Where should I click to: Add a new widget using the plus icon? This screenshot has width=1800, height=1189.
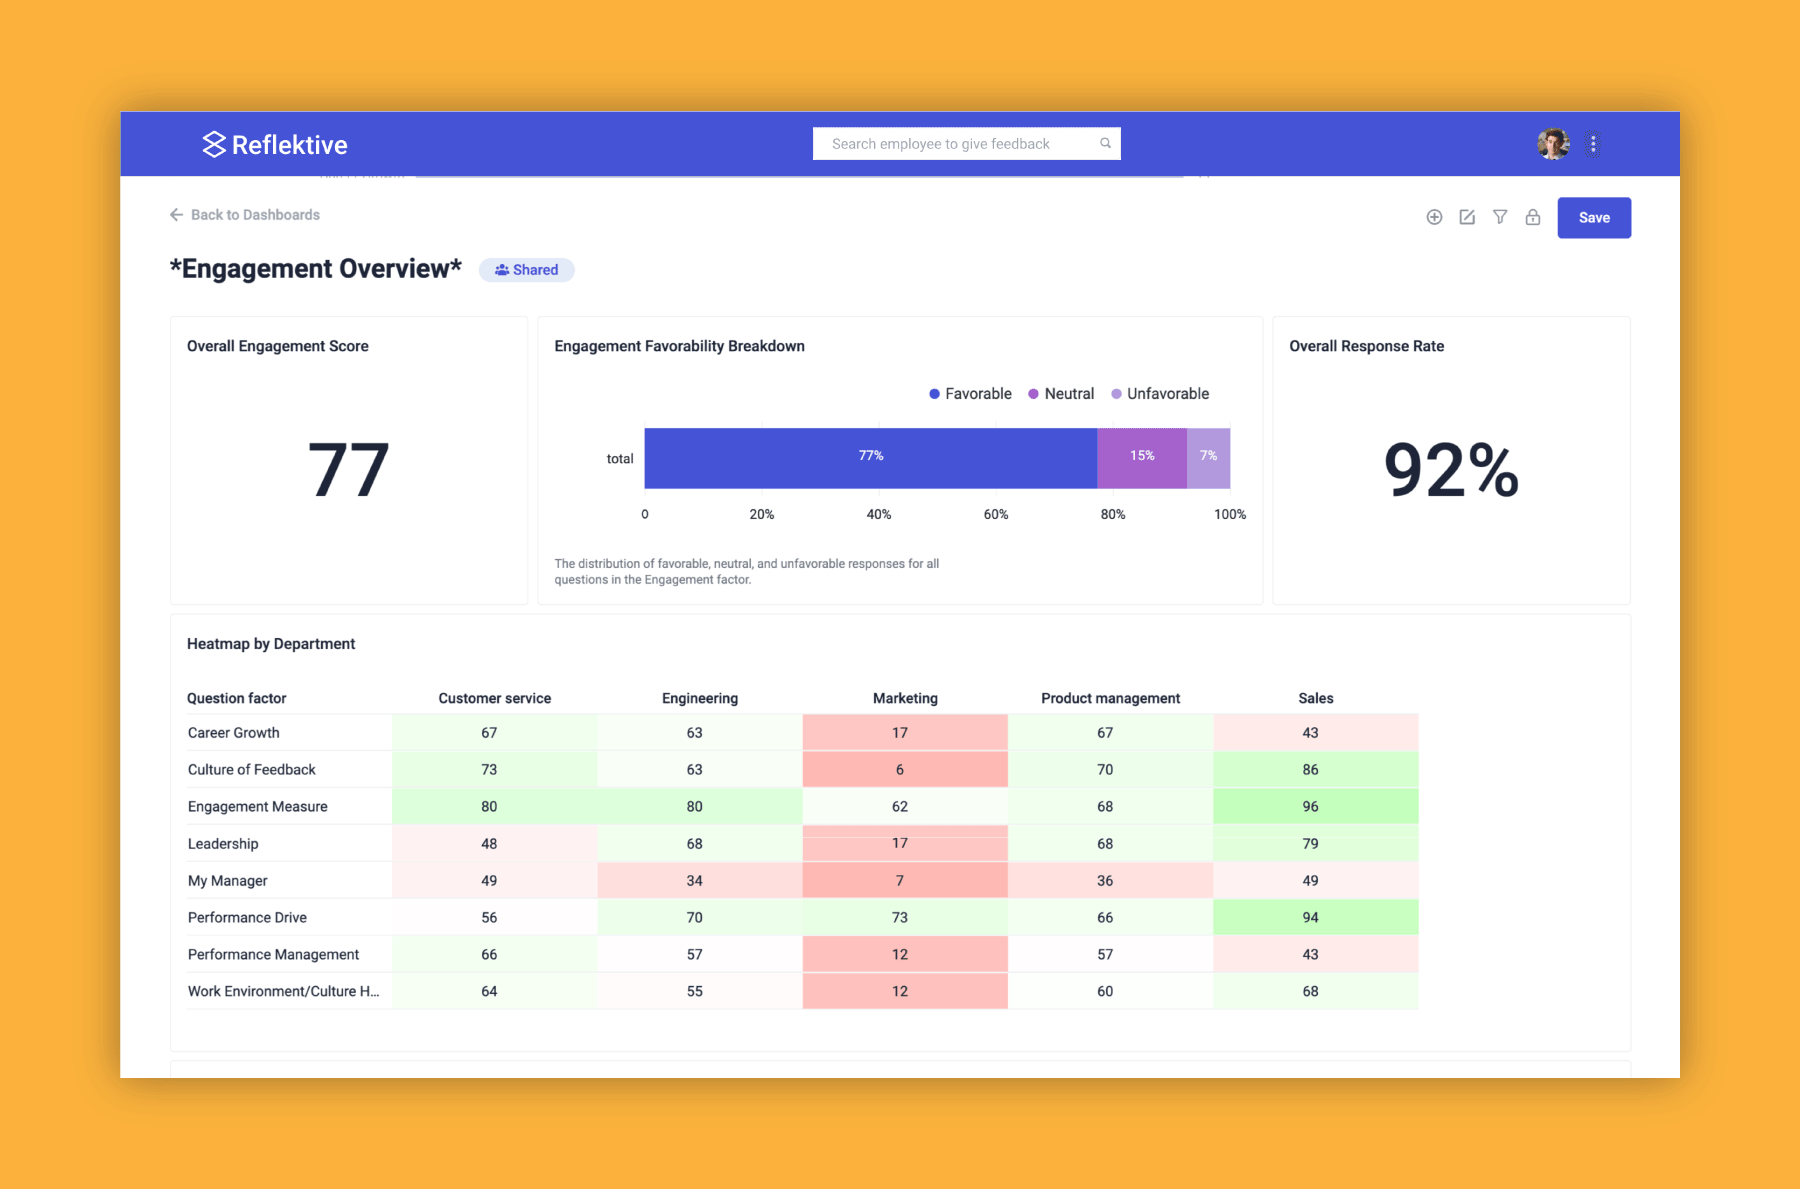(x=1435, y=217)
